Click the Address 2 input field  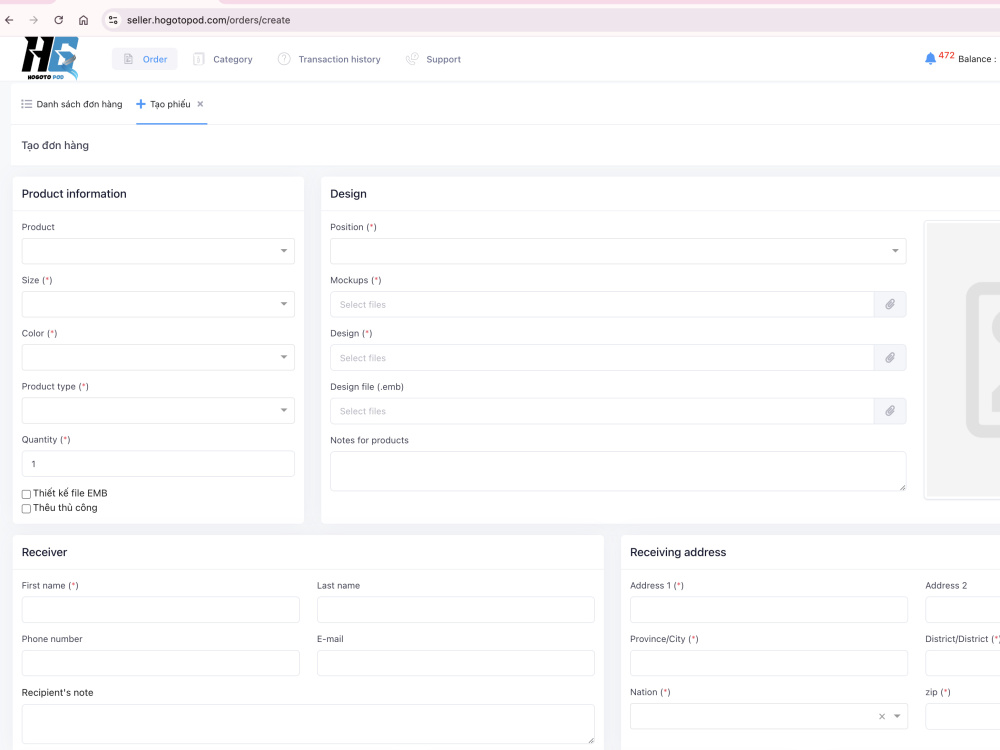pyautogui.click(x=962, y=610)
